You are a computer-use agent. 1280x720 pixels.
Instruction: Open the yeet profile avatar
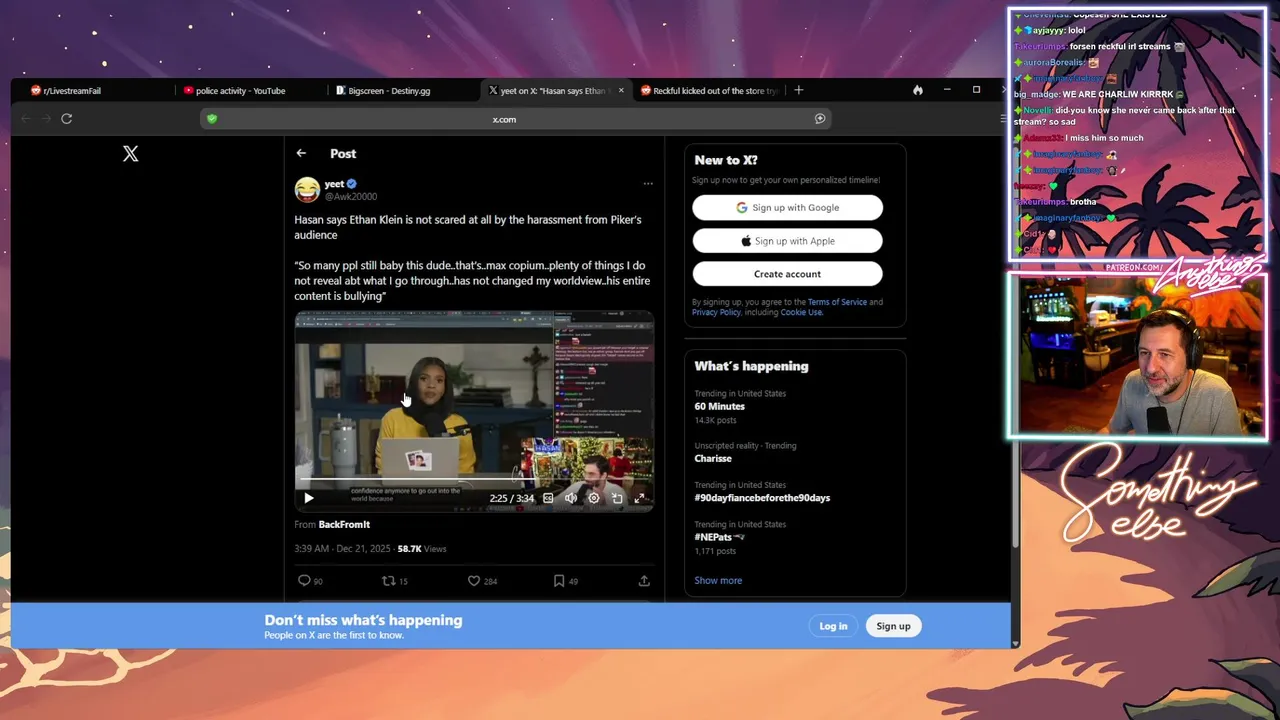pyautogui.click(x=307, y=189)
